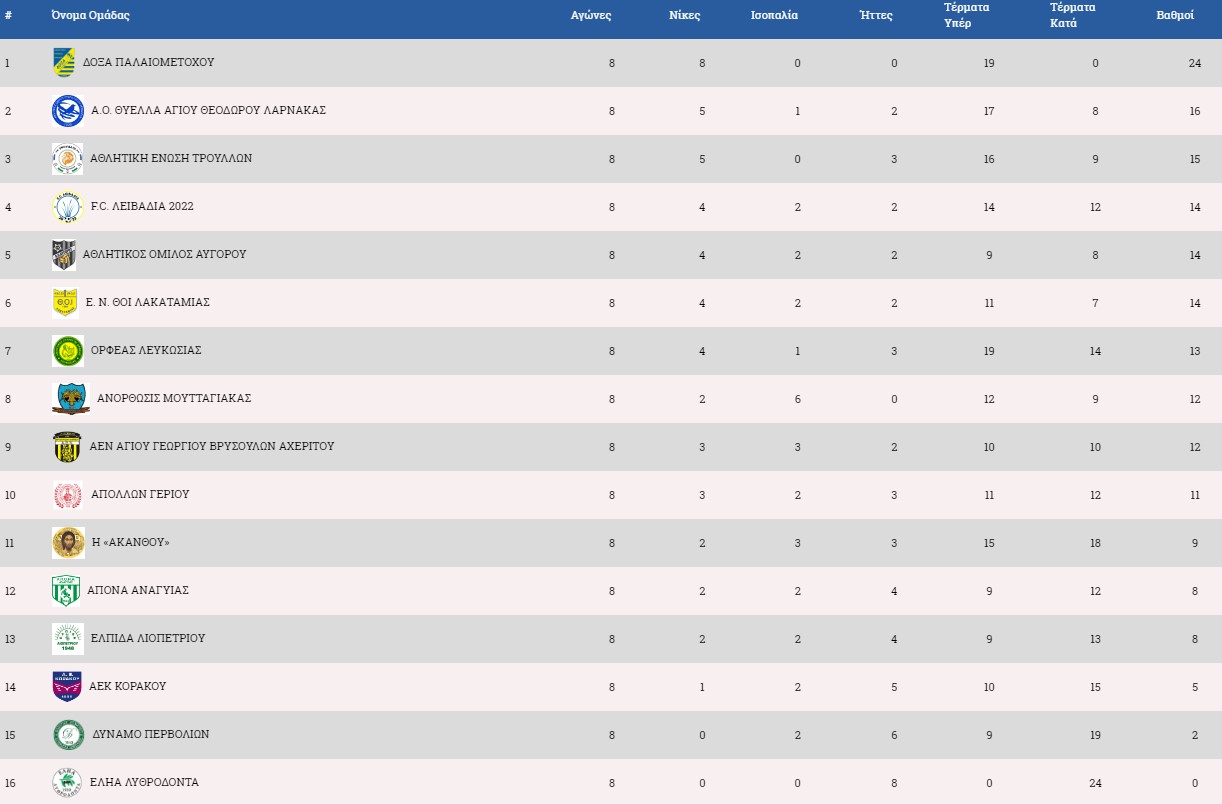The width and height of the screenshot is (1222, 804).
Task: Click the Όνομα Ομάδας column header
Action: click(91, 16)
